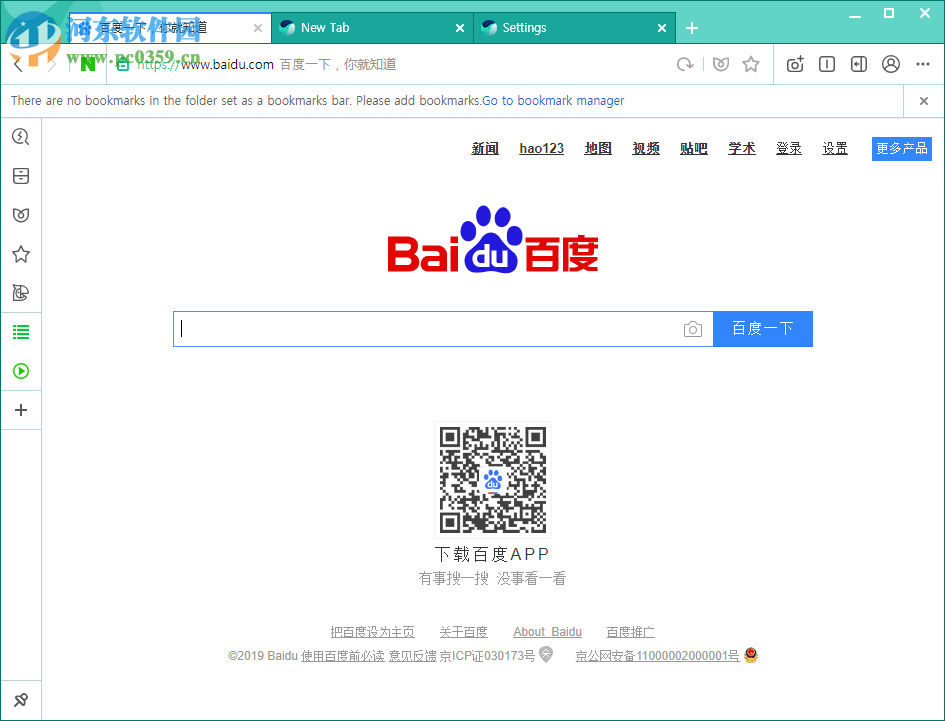Screen dimensions: 945x721
Task: Switch to the New Tab tab
Action: (372, 28)
